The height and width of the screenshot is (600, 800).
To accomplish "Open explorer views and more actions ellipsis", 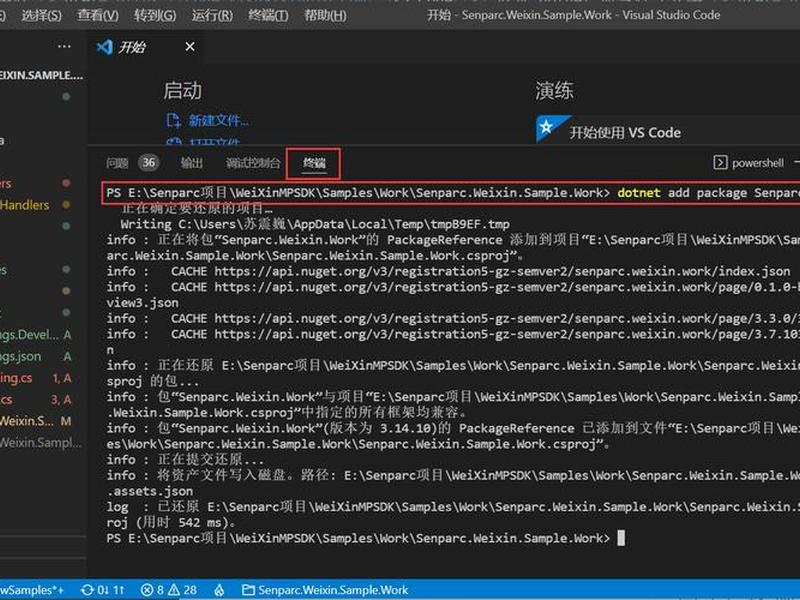I will pyautogui.click(x=64, y=46).
